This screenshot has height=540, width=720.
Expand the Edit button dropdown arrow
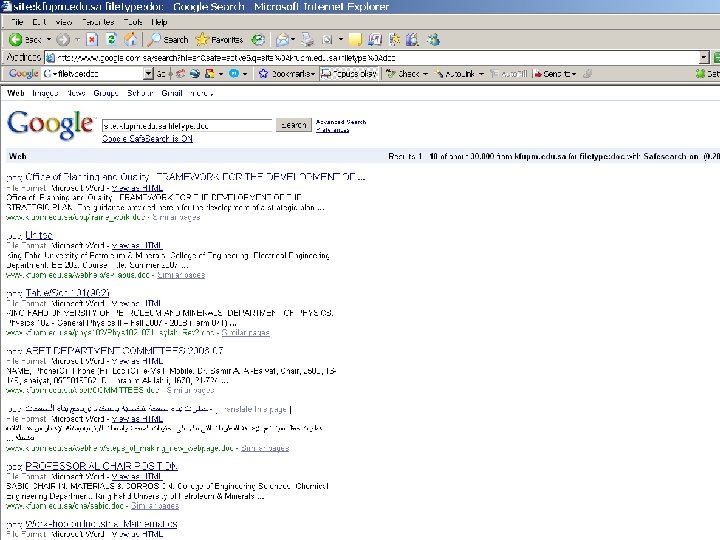(340, 40)
